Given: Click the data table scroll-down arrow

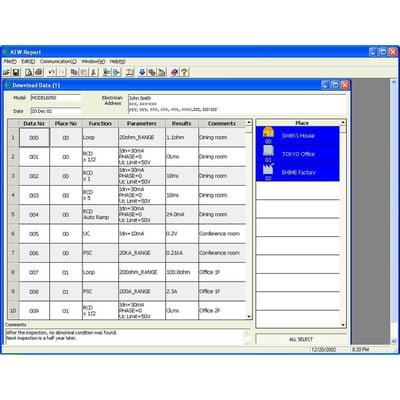Looking at the screenshot, I should (x=249, y=317).
